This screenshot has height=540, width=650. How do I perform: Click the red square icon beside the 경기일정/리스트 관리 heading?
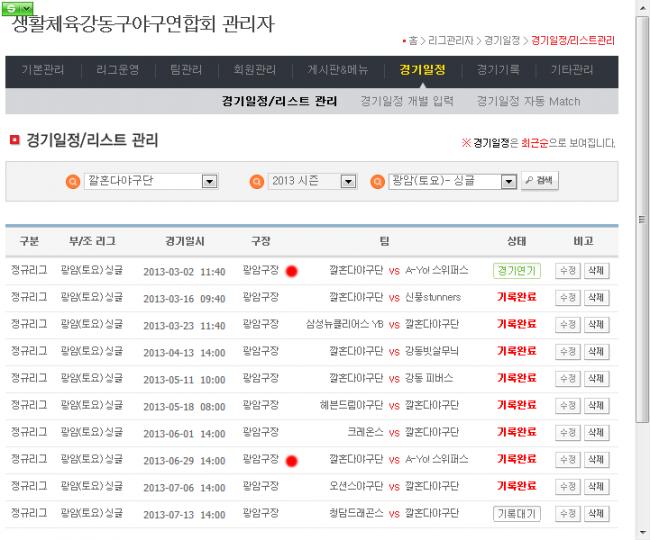(15, 140)
